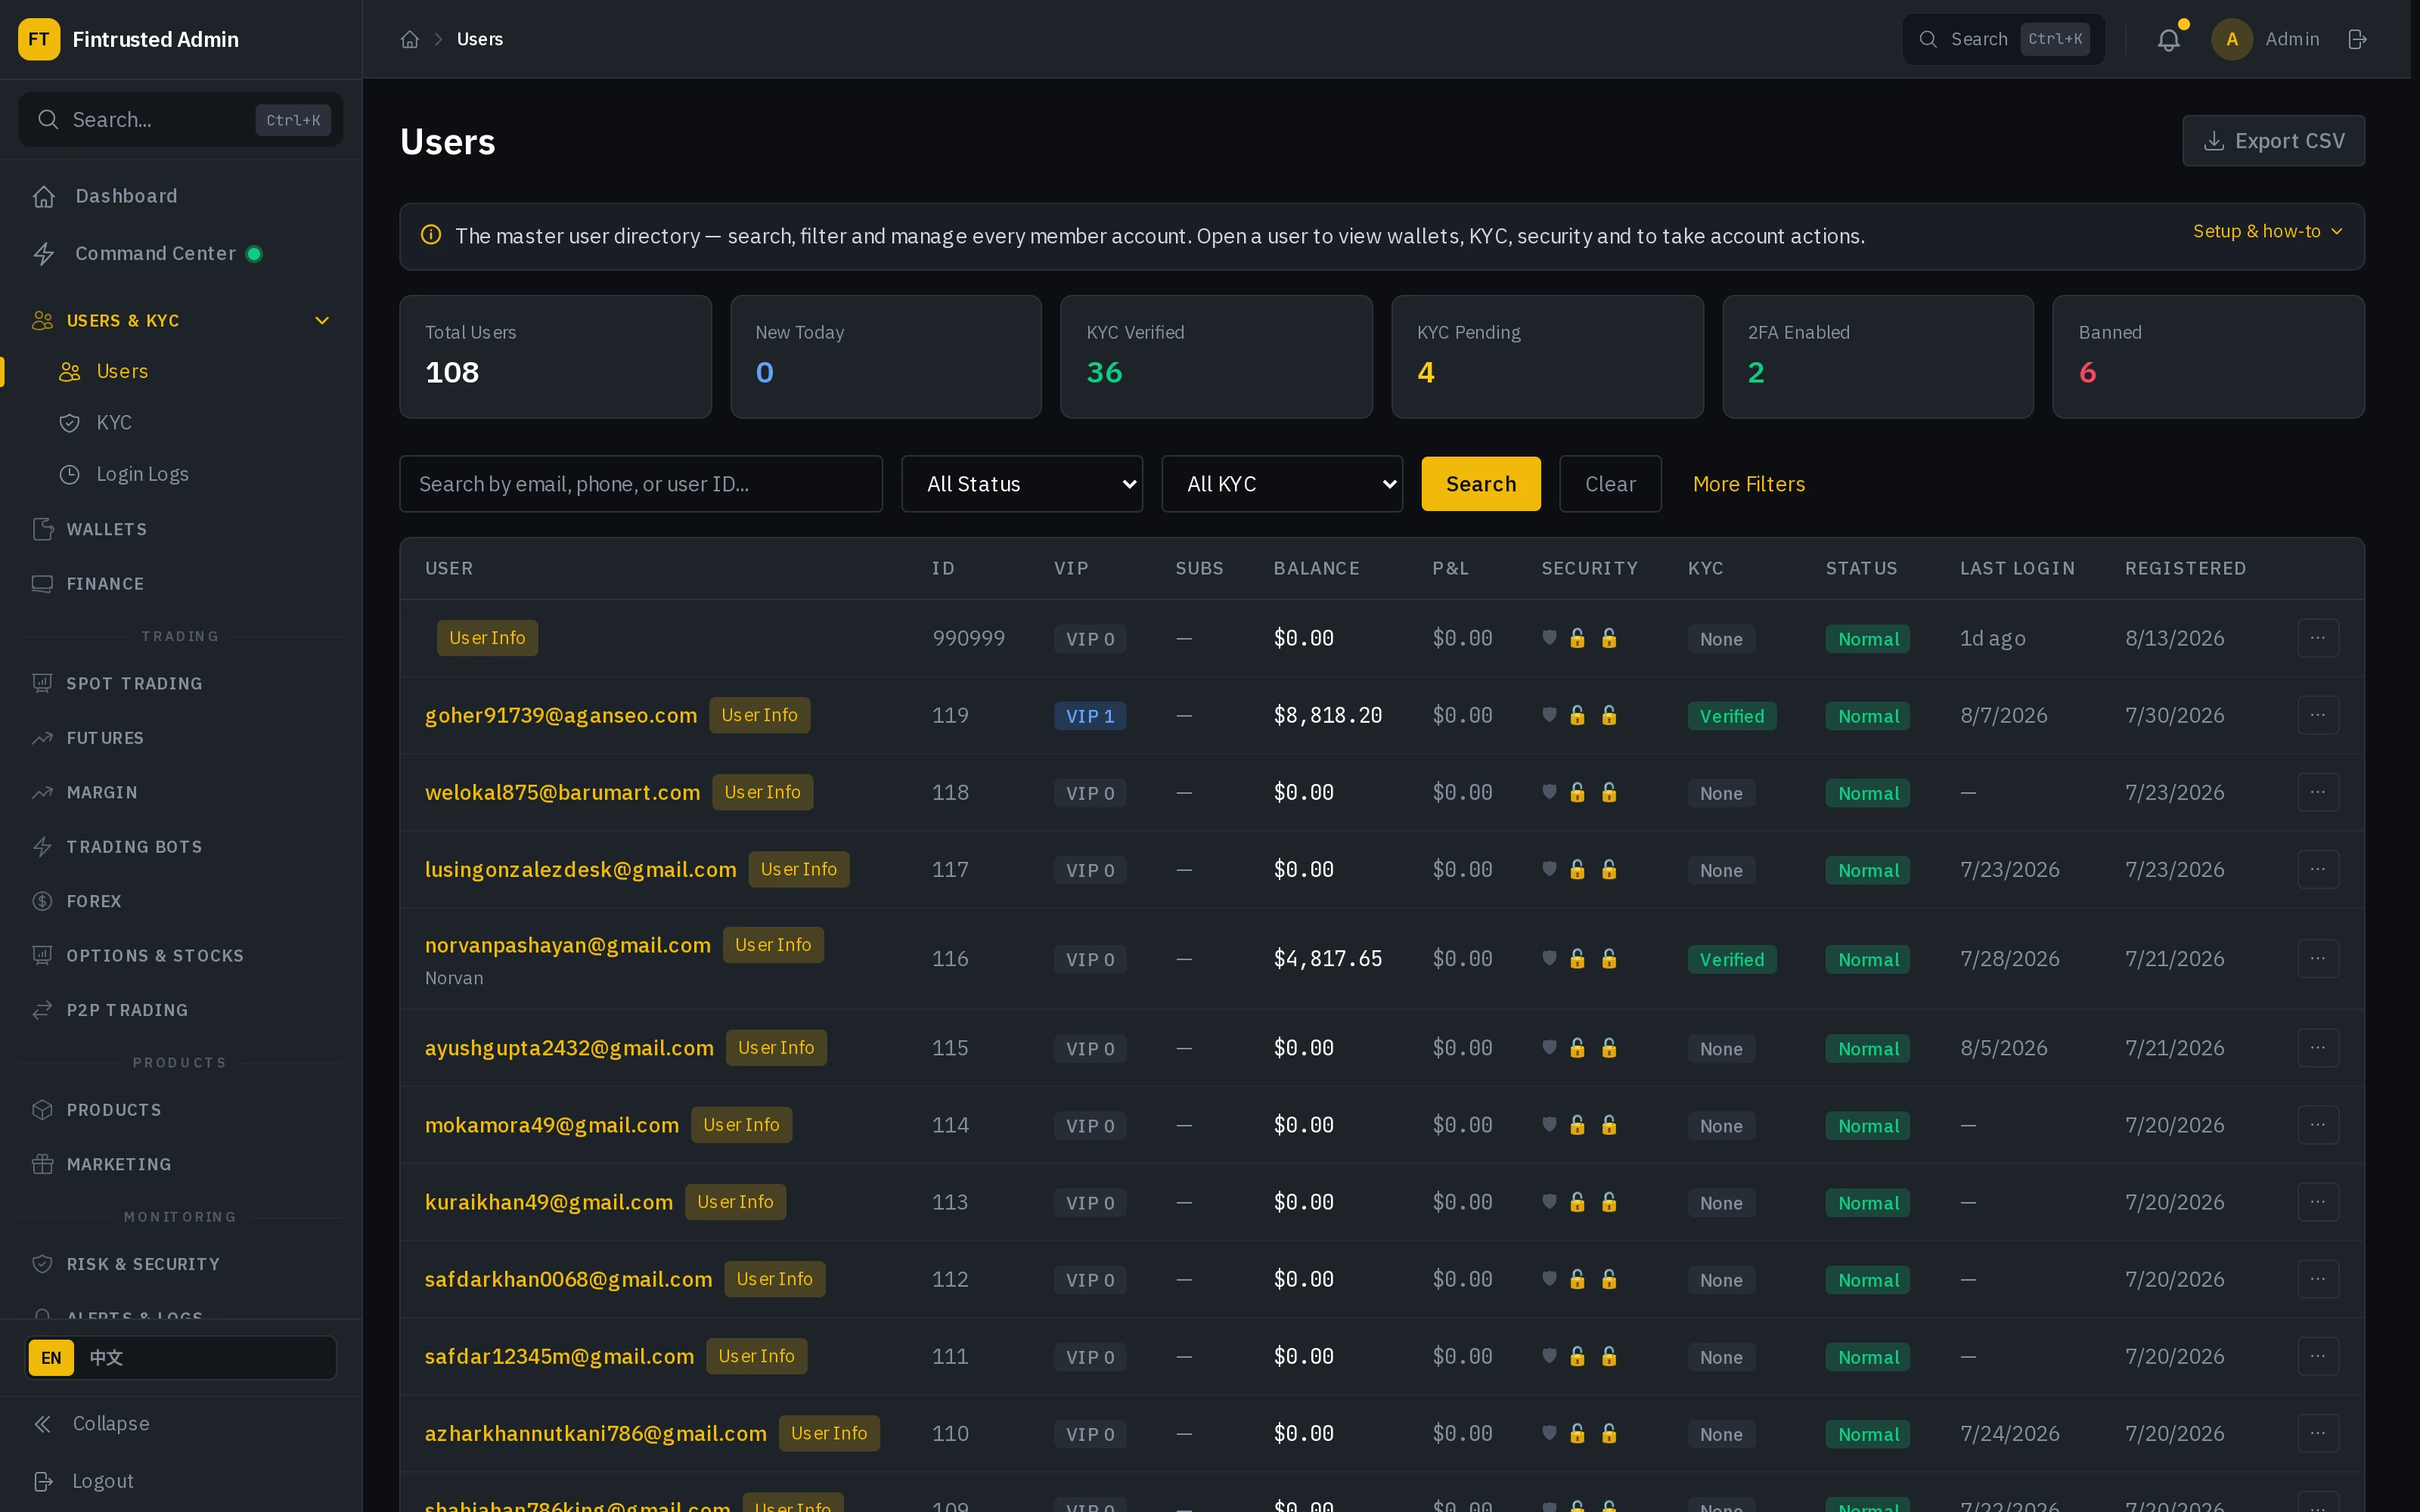2420x1512 pixels.
Task: Open Margin section in sidebar
Action: coord(181,792)
